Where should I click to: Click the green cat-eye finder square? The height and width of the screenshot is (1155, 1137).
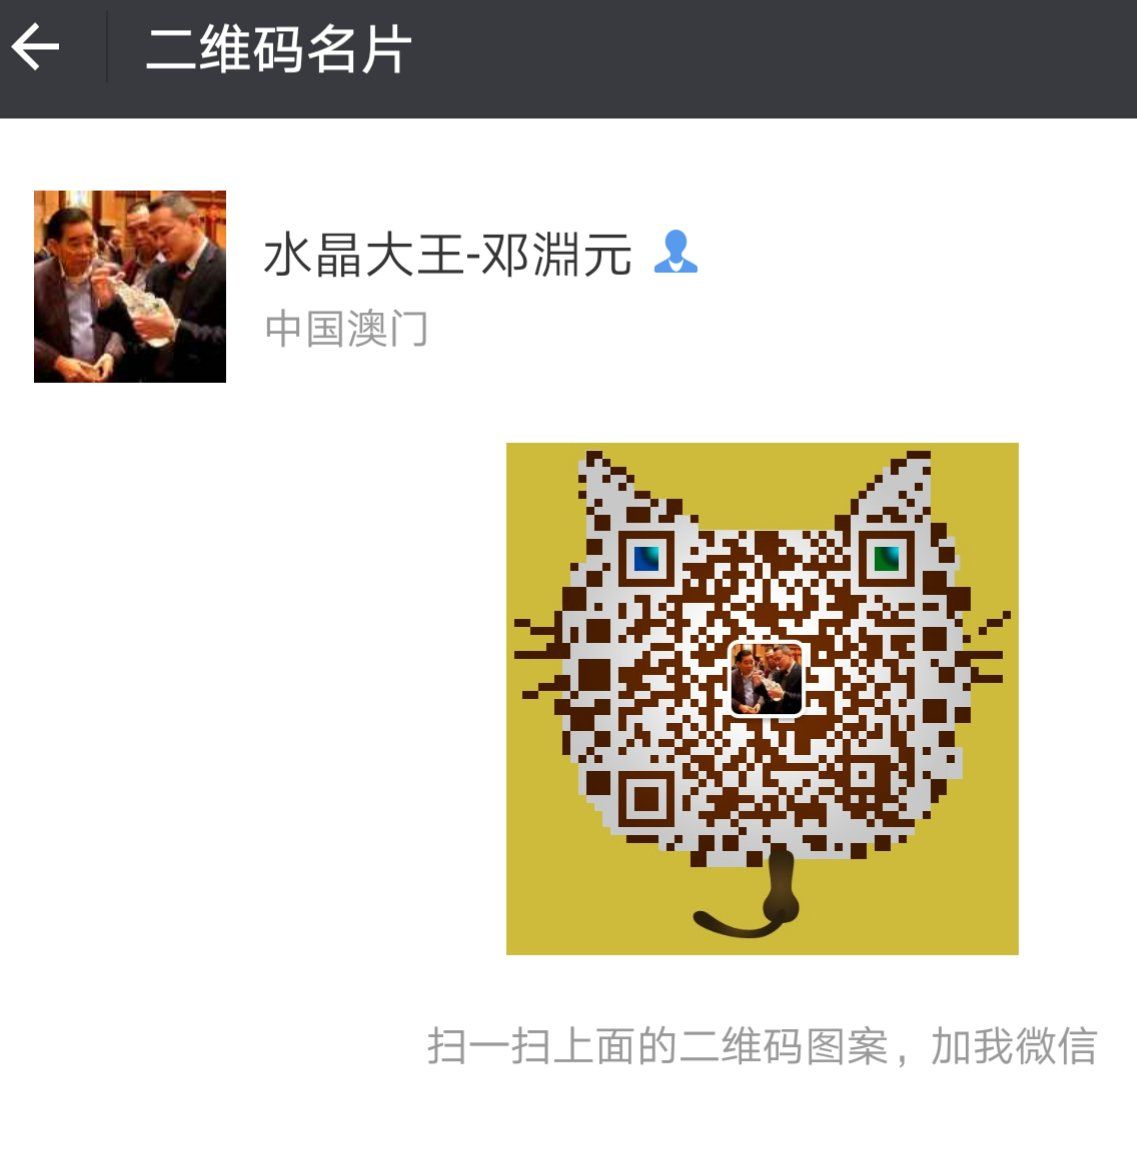[x=887, y=559]
